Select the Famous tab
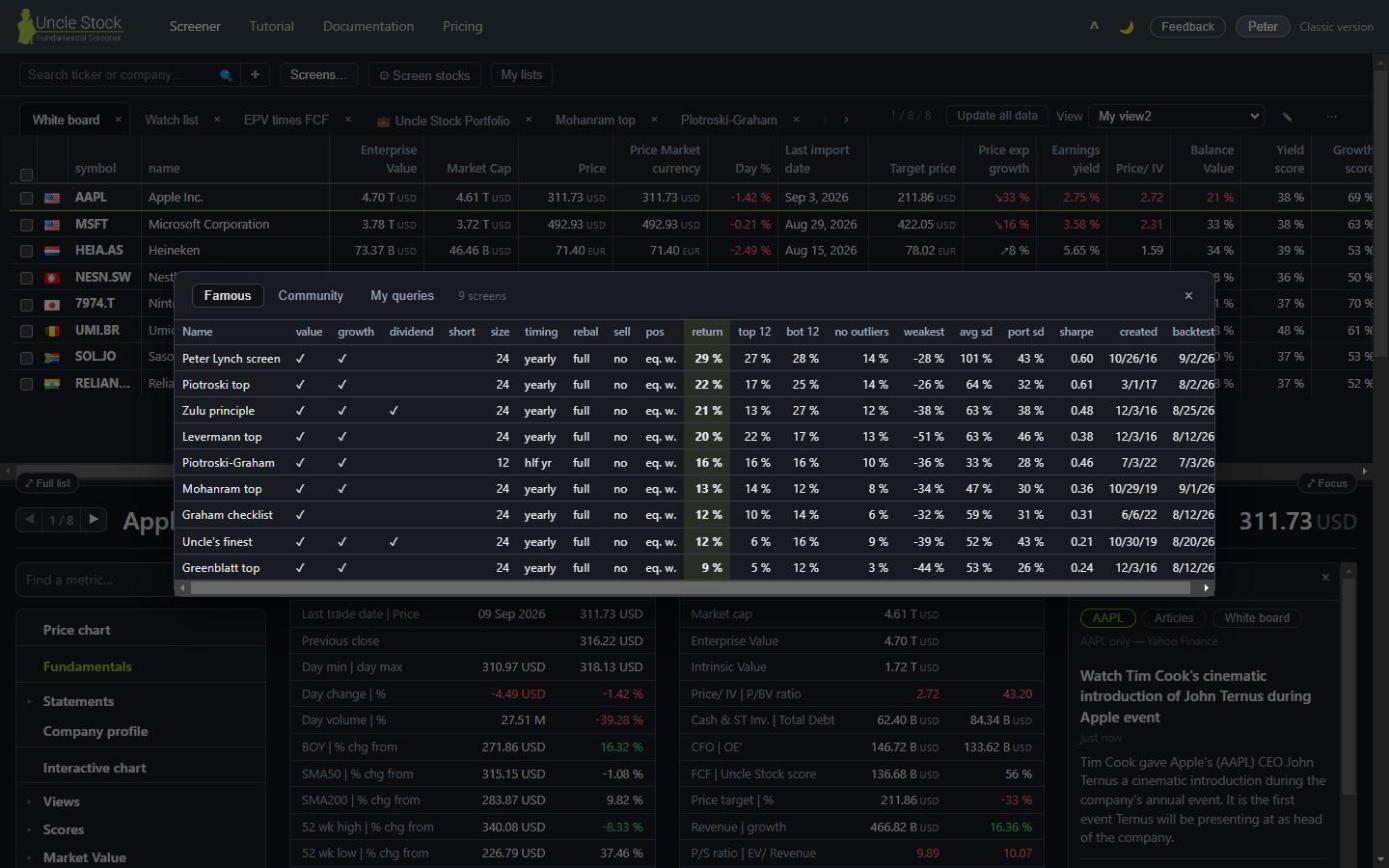Screen dimensions: 1389x868 (228, 295)
